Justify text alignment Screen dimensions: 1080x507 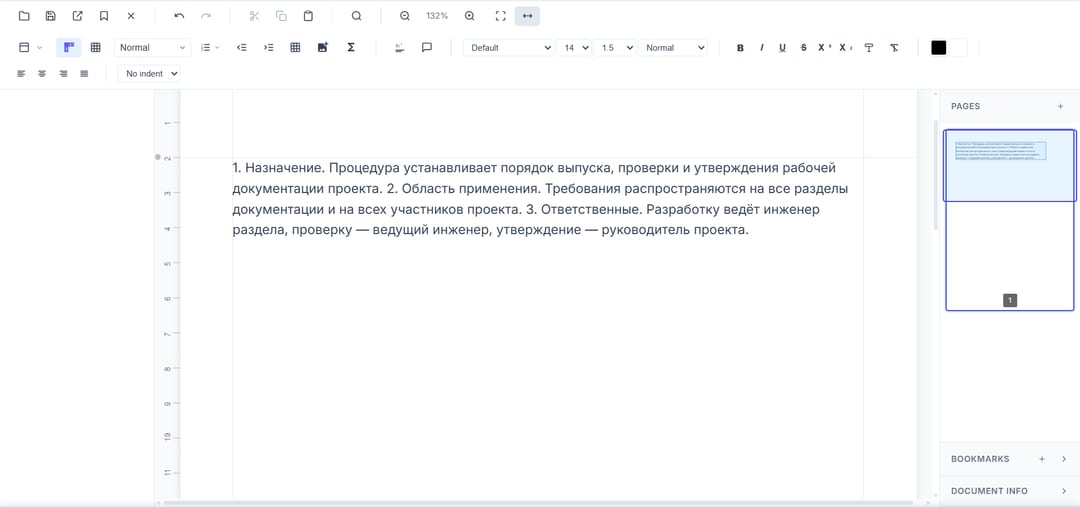[x=84, y=74]
